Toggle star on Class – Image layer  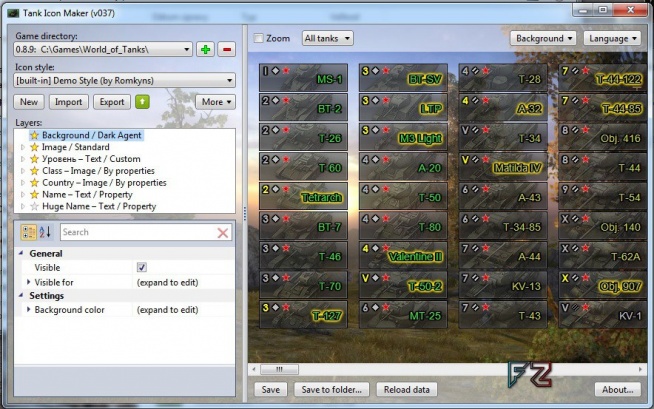tap(34, 171)
